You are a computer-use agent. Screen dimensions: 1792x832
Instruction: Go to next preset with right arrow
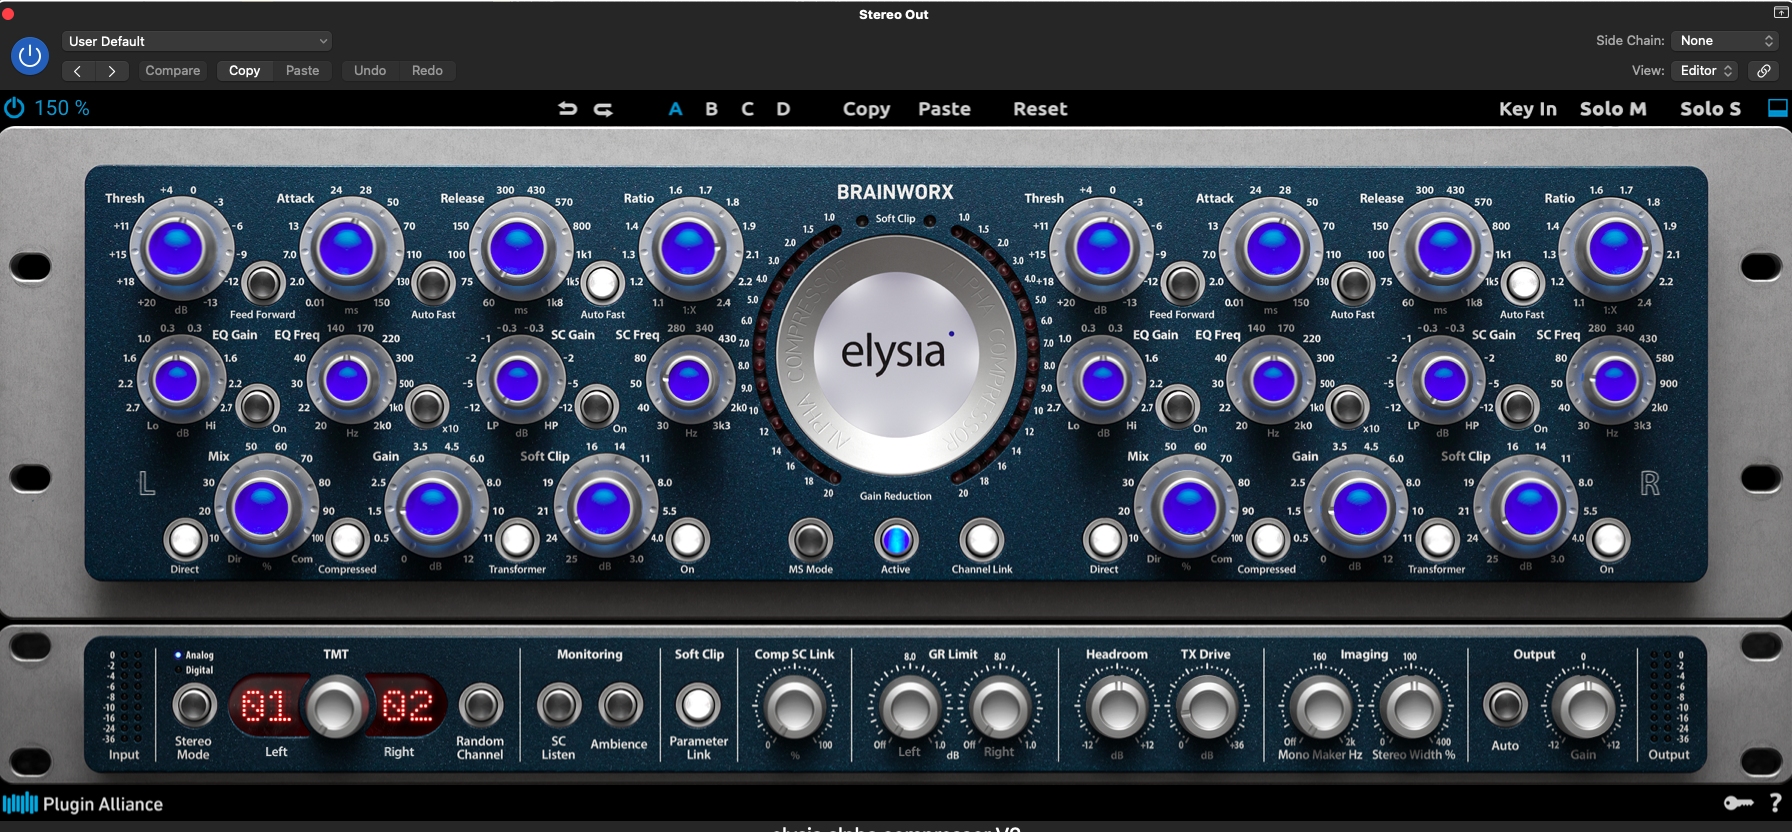tap(112, 71)
